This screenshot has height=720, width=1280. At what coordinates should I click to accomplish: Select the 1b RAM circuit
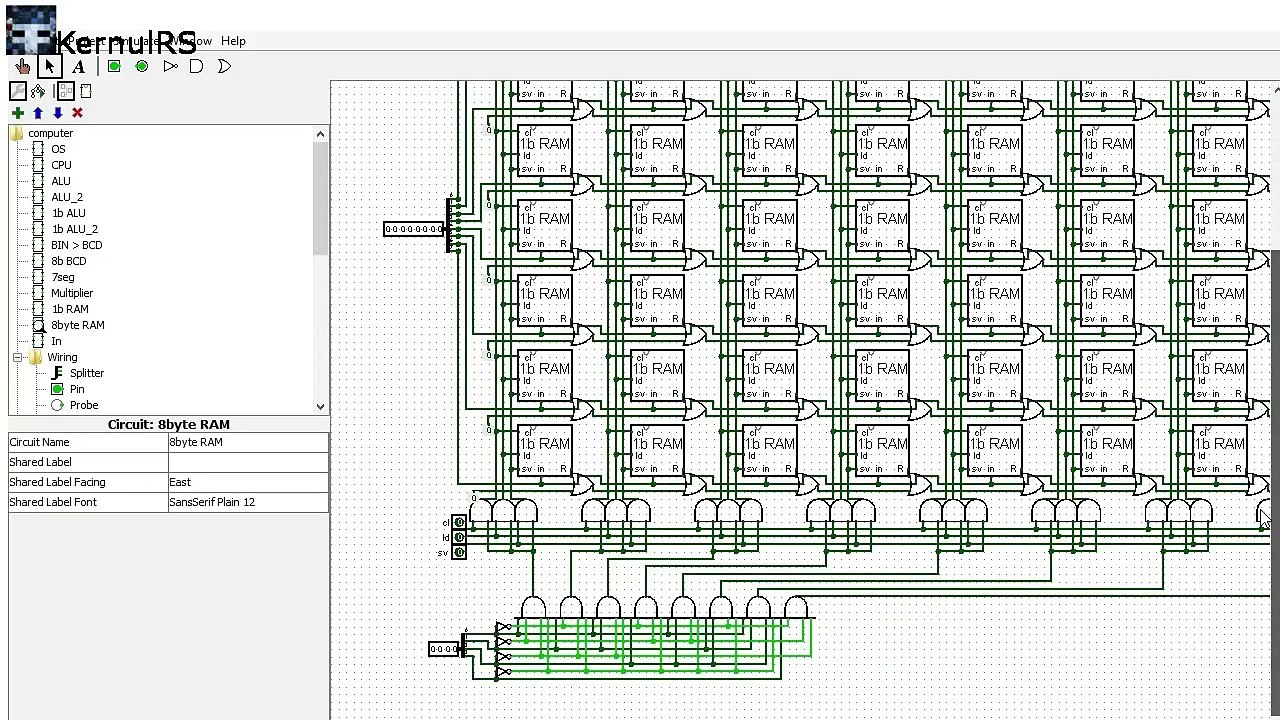[x=70, y=309]
